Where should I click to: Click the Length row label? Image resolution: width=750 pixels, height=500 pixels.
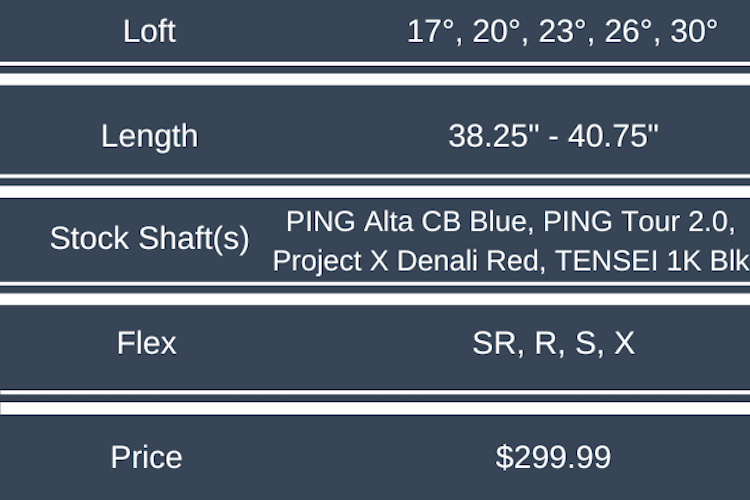click(149, 136)
